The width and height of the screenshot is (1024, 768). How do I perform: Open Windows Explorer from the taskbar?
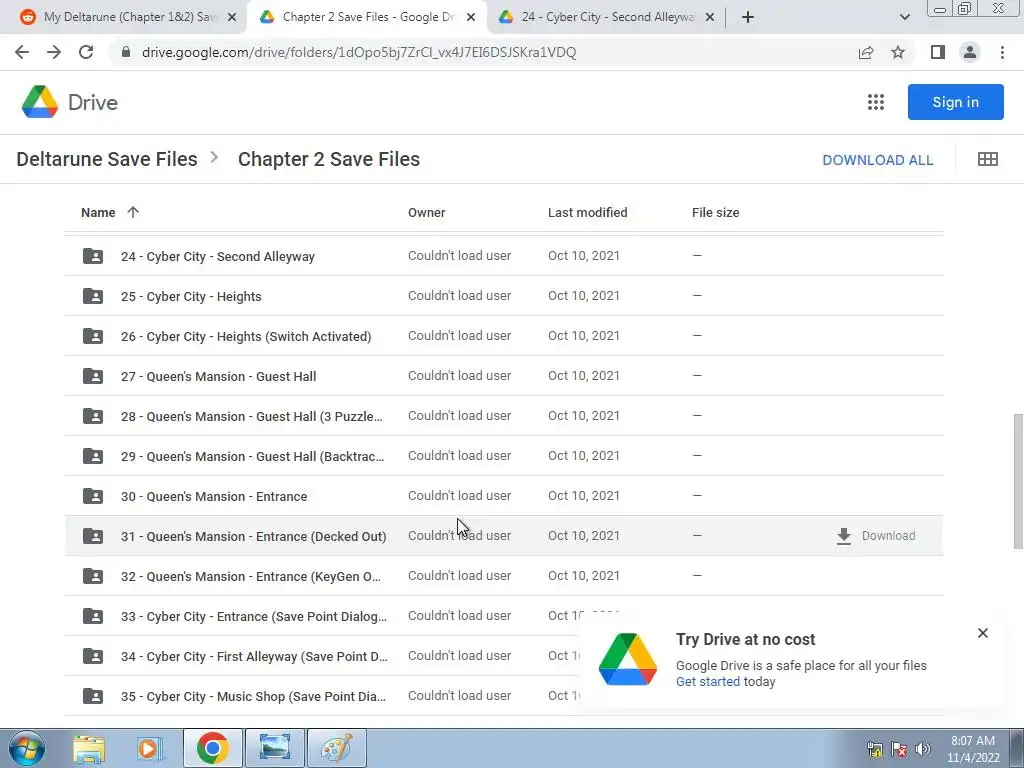[x=89, y=748]
